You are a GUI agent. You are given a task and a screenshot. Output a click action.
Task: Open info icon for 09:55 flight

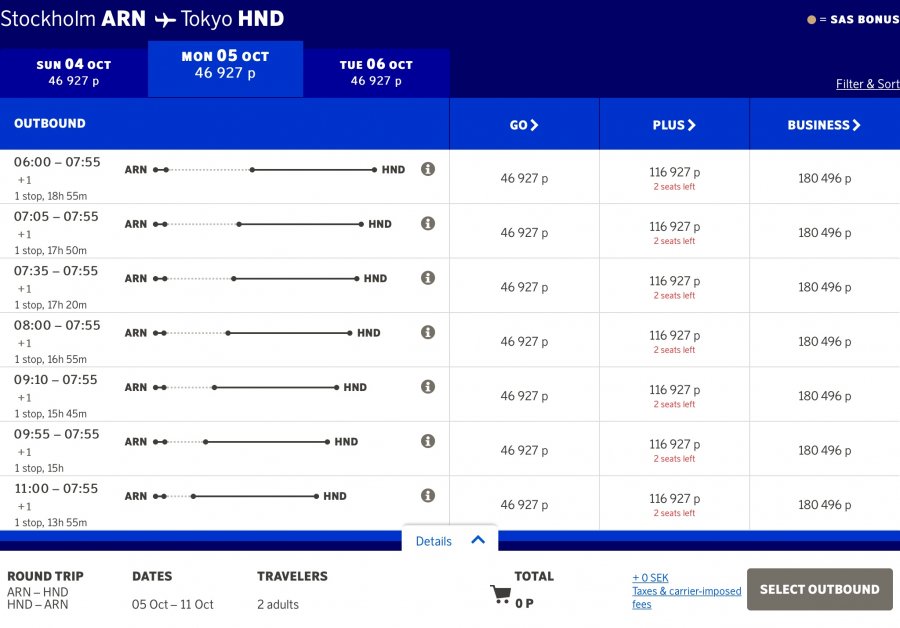[428, 441]
